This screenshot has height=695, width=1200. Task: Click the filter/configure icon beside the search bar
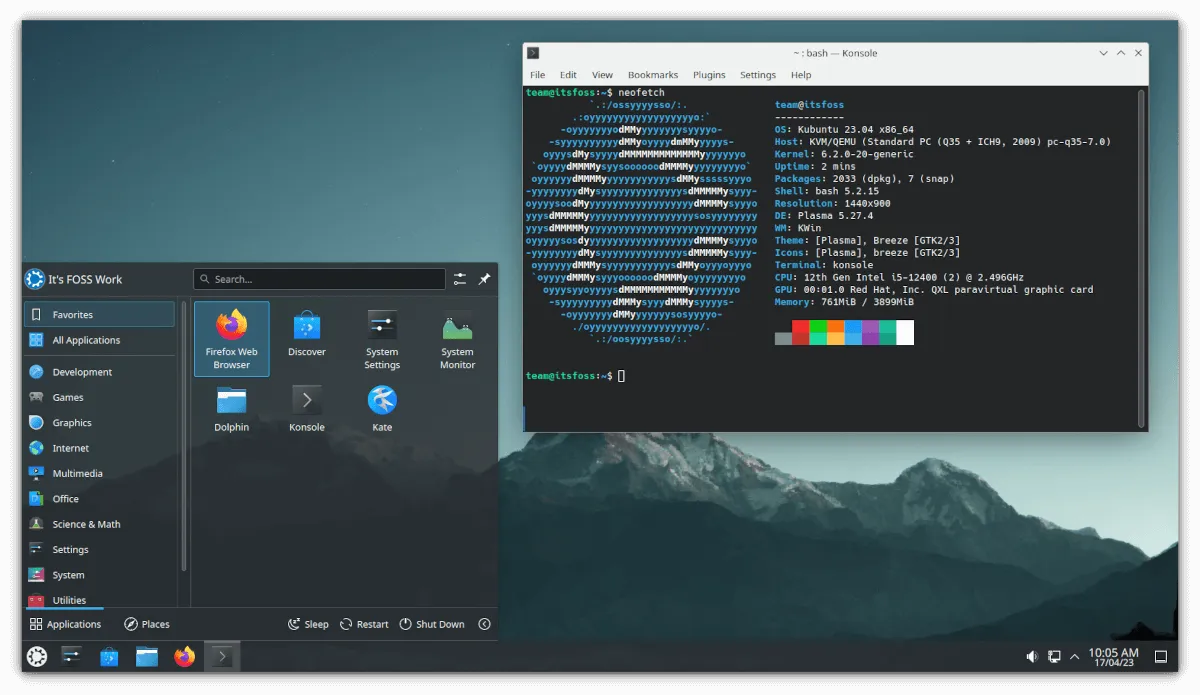pyautogui.click(x=460, y=279)
